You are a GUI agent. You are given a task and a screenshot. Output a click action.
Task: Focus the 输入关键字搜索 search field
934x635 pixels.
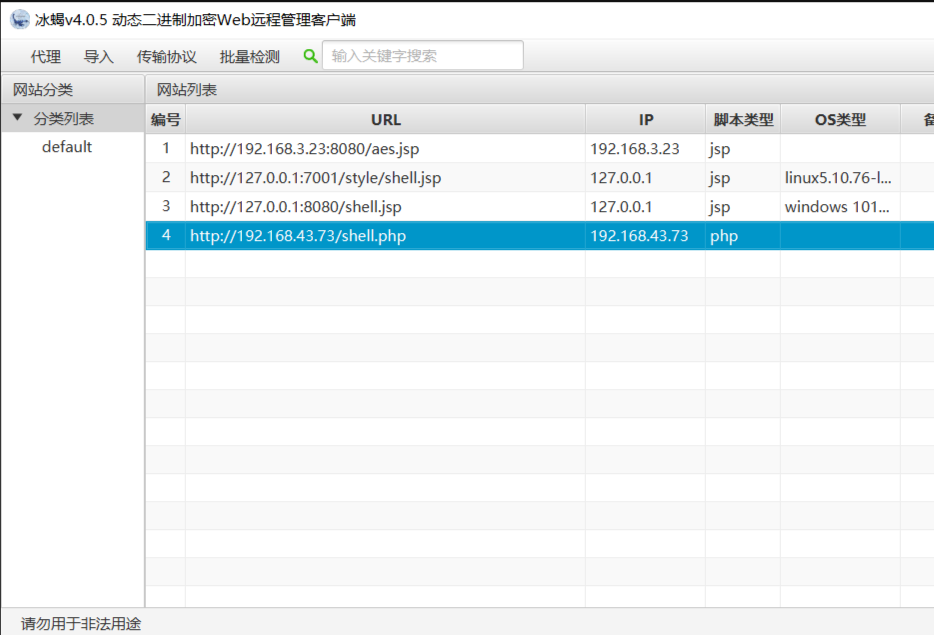tap(422, 55)
